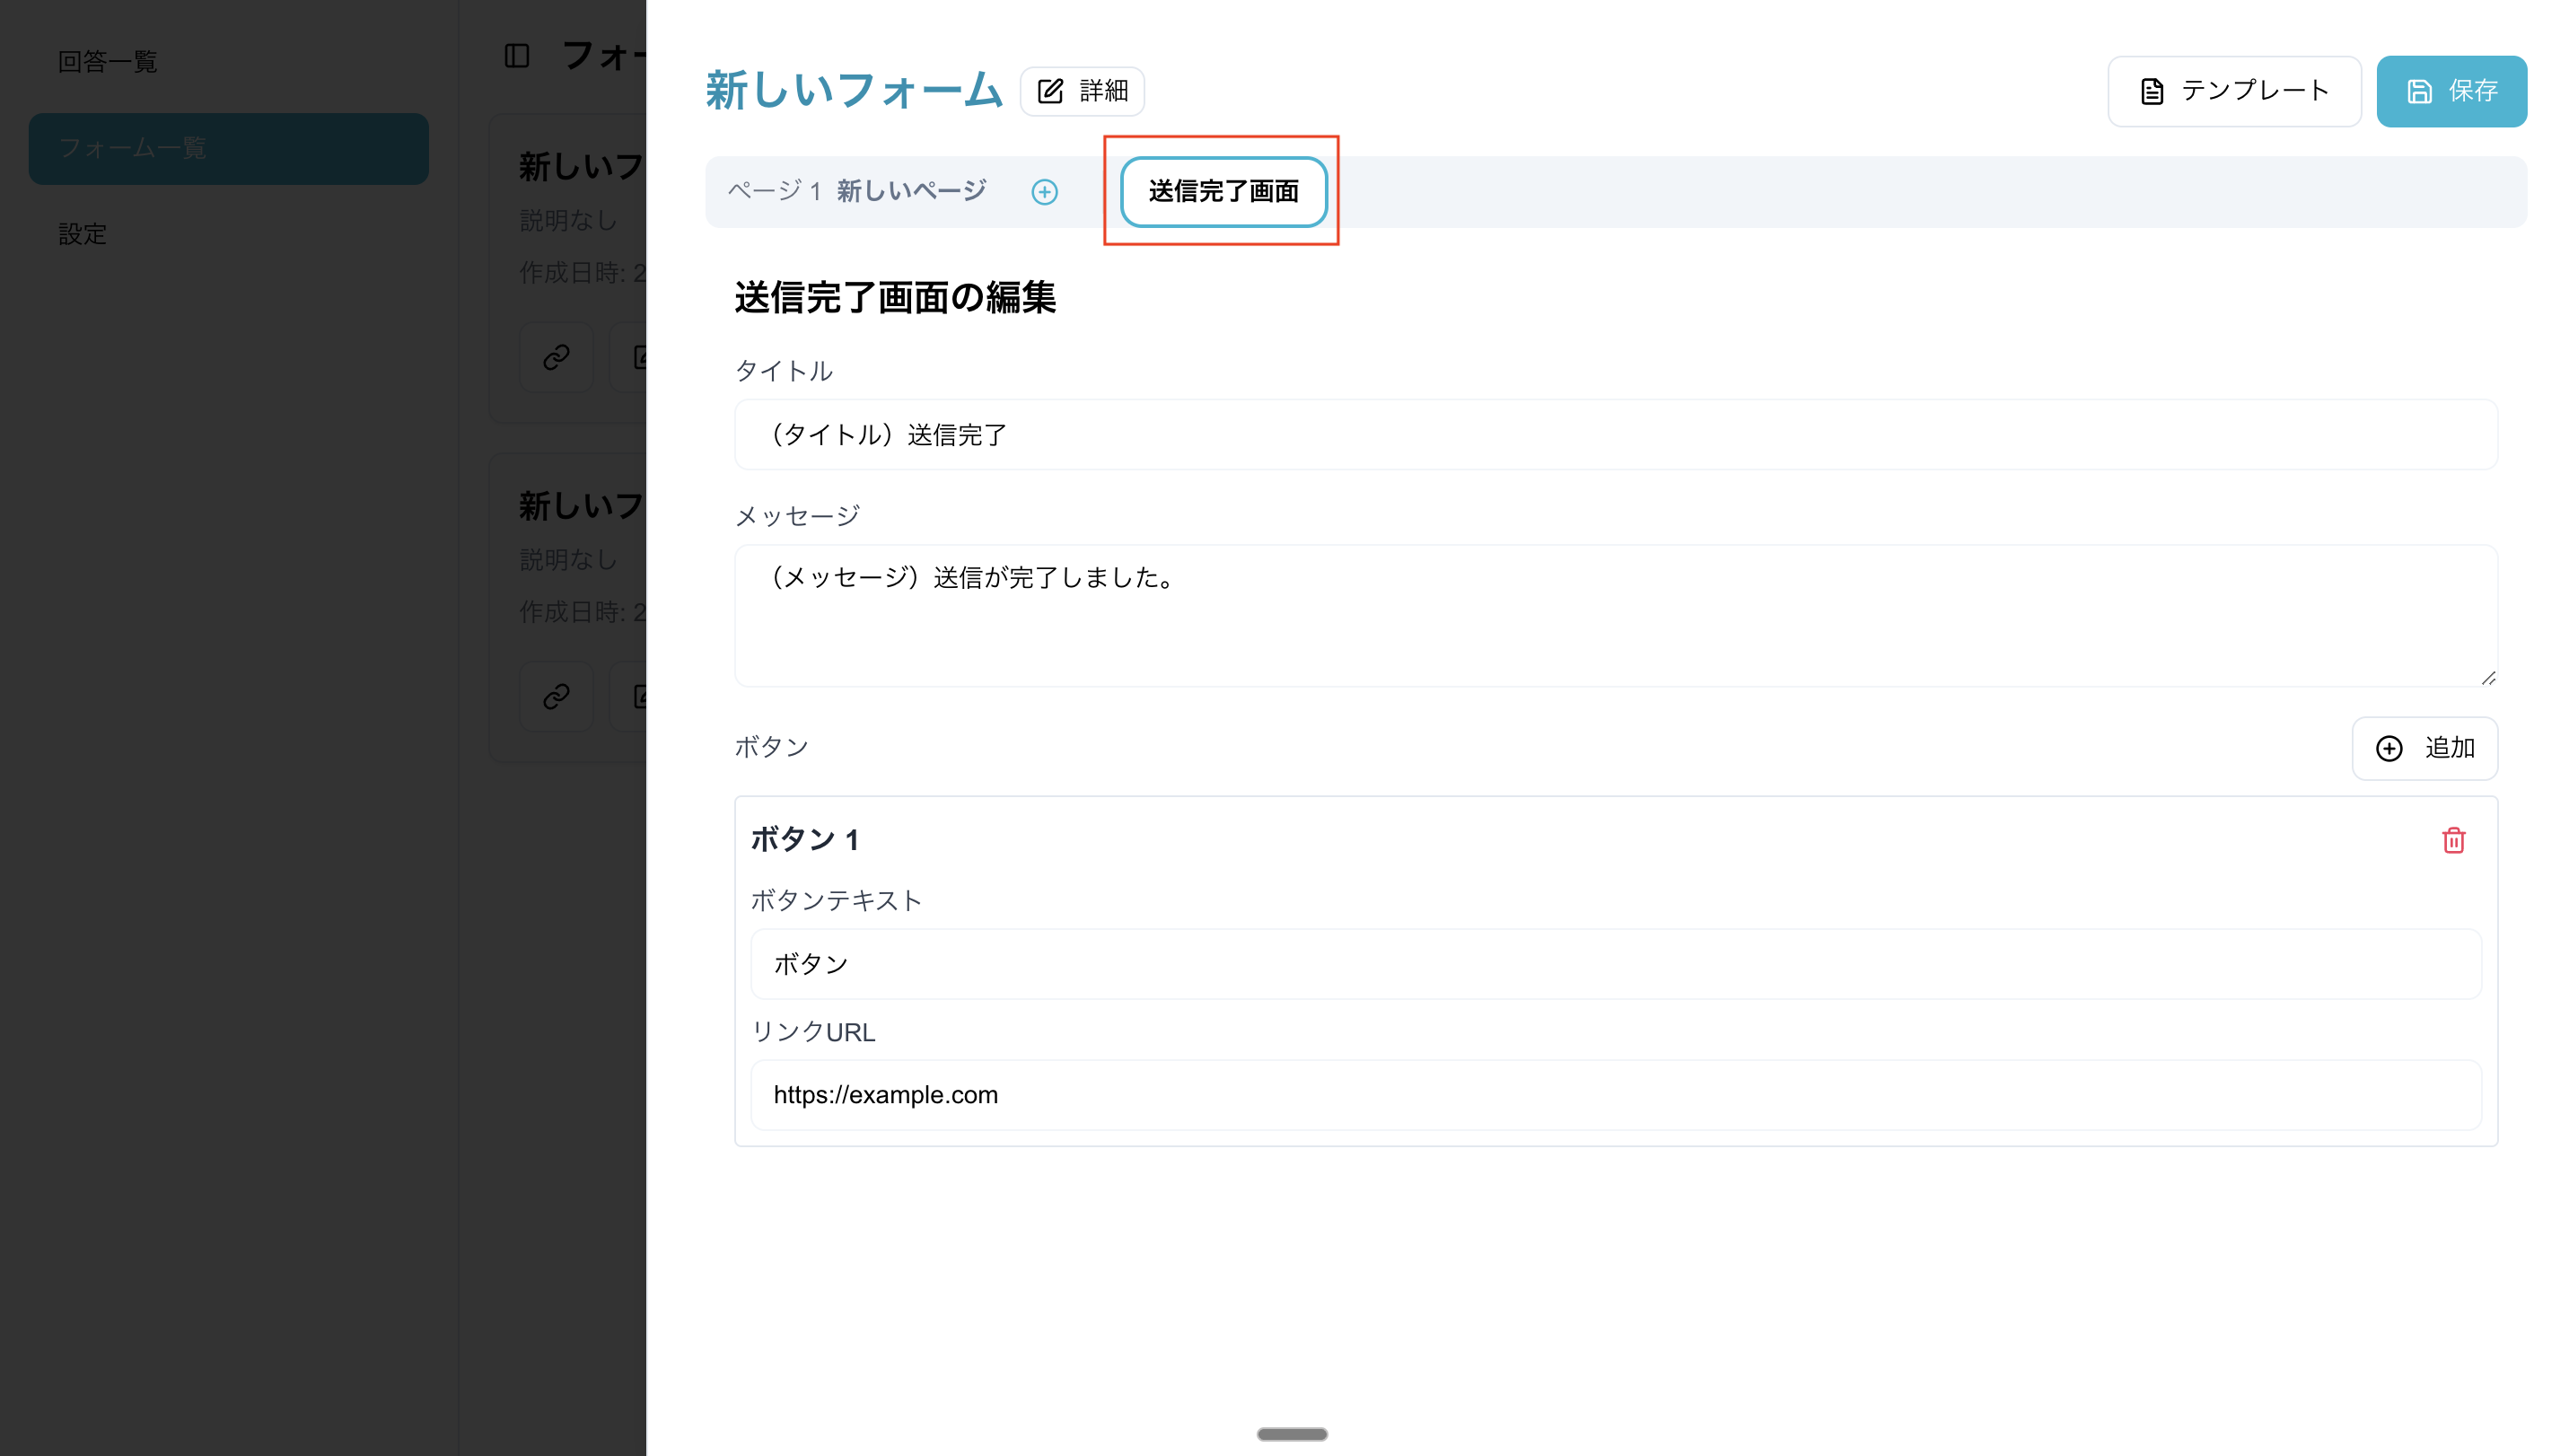Click the plus circle add-page icon

(x=1044, y=192)
